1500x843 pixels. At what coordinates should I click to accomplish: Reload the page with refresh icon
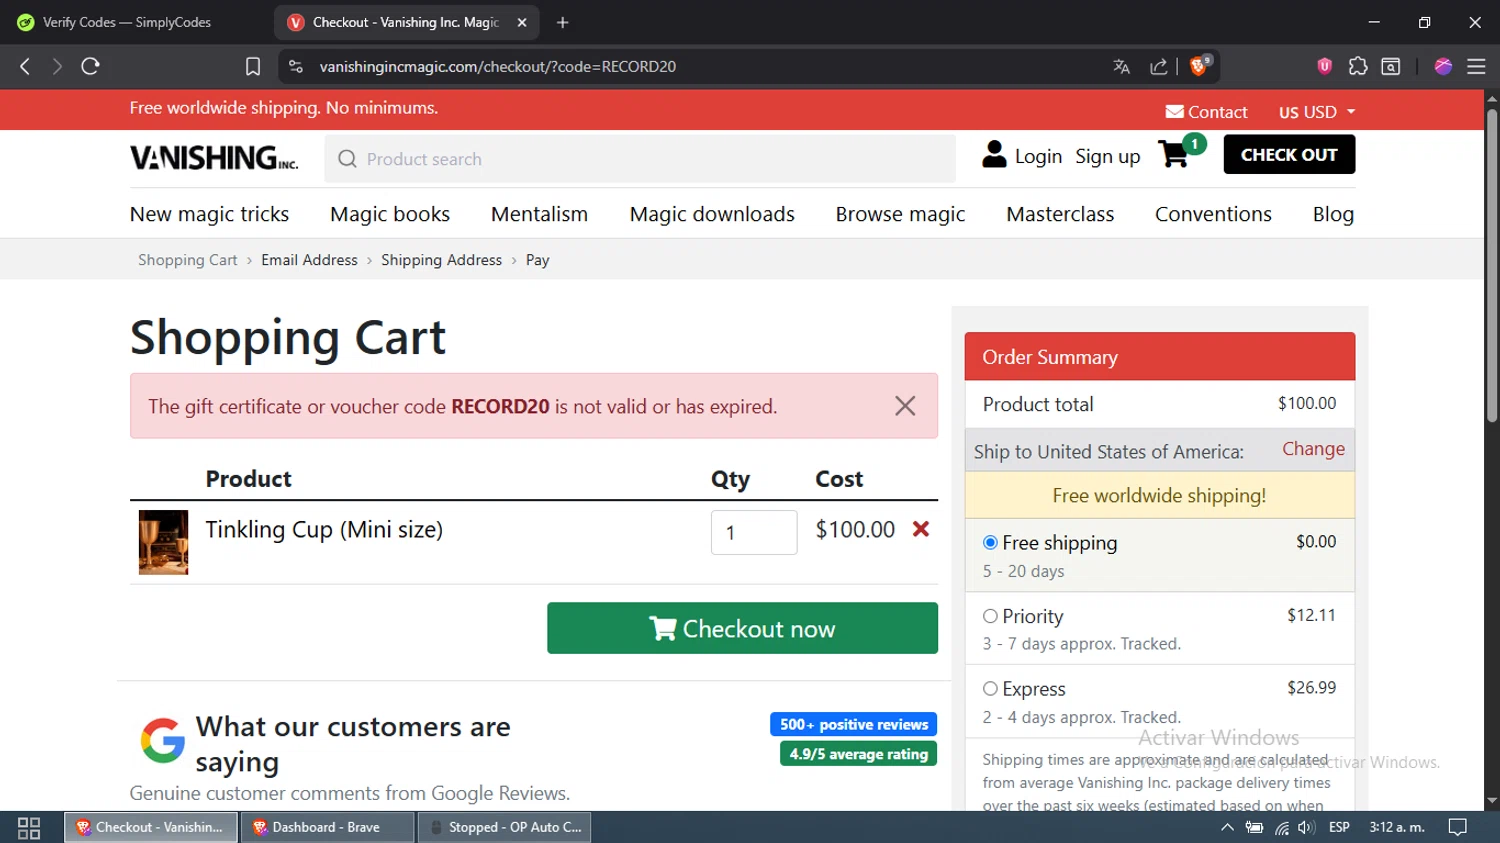tap(91, 66)
